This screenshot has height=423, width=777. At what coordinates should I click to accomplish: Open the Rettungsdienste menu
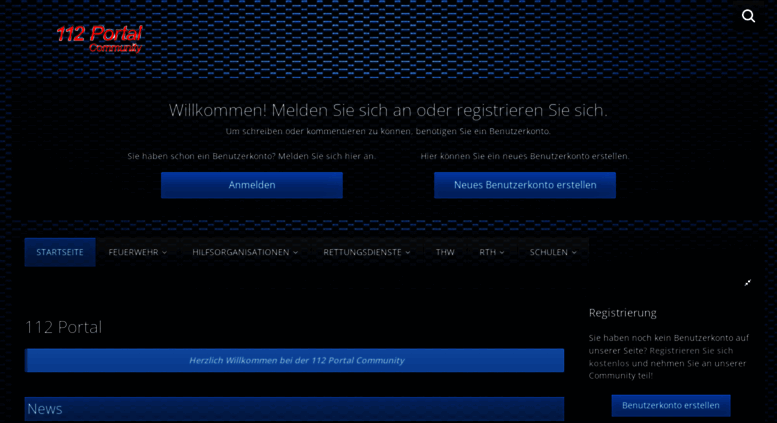tap(367, 252)
